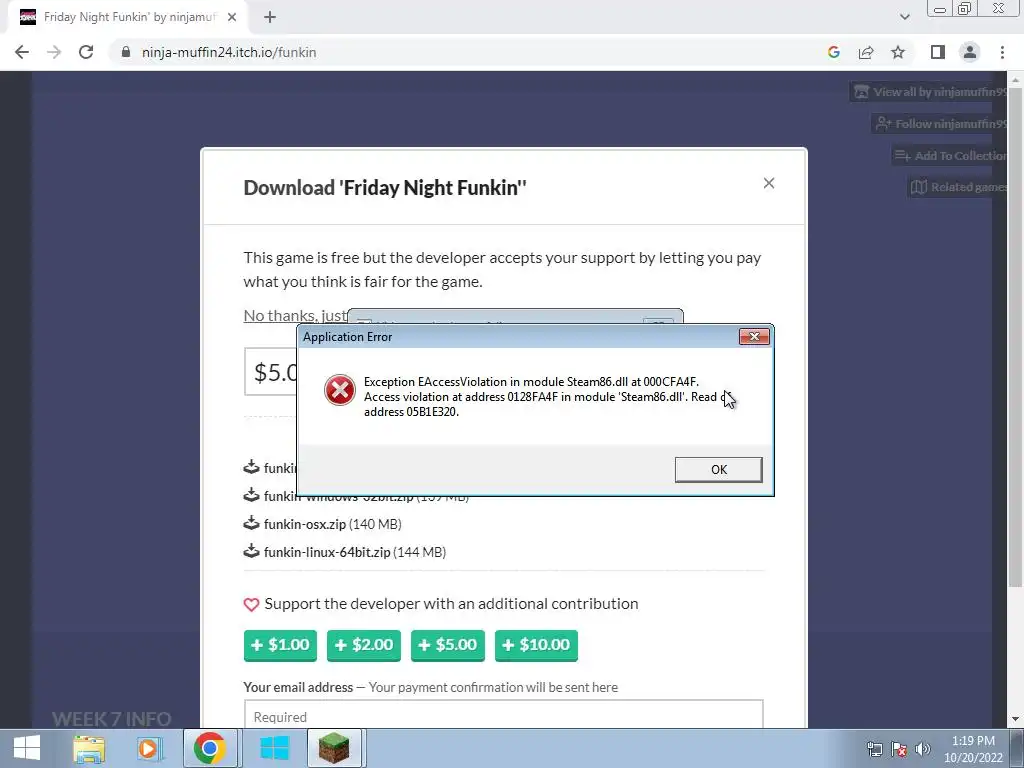
Task: Click OK in the Application Error dialog
Action: coord(718,470)
